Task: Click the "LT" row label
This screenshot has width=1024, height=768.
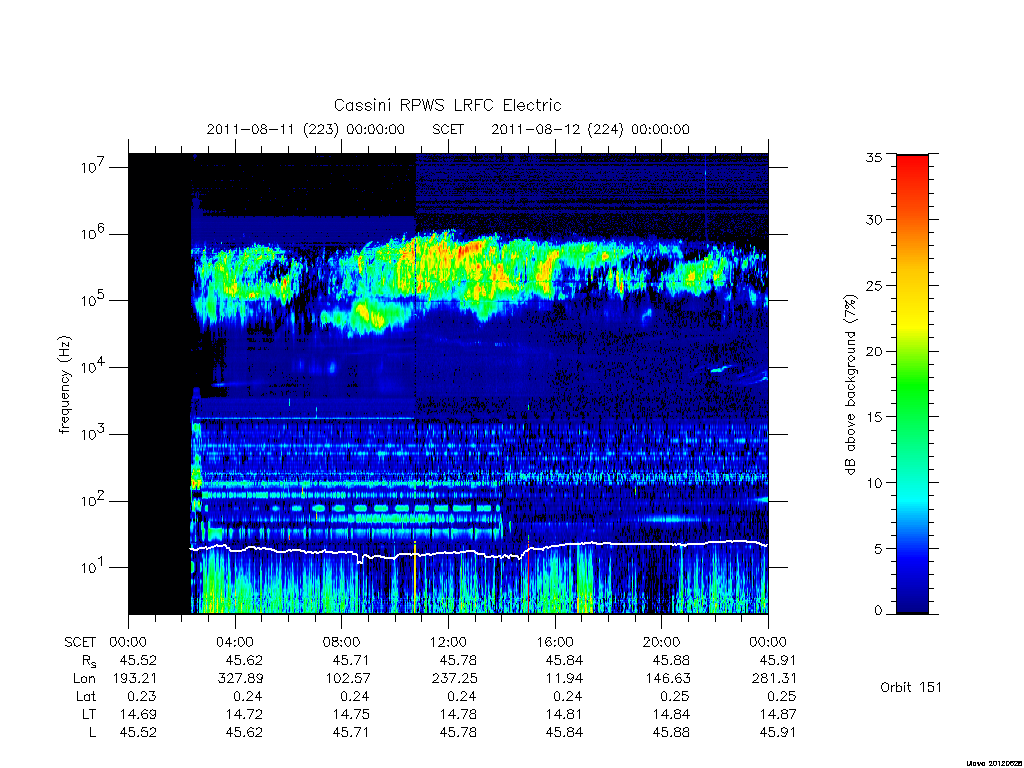Action: click(x=89, y=714)
